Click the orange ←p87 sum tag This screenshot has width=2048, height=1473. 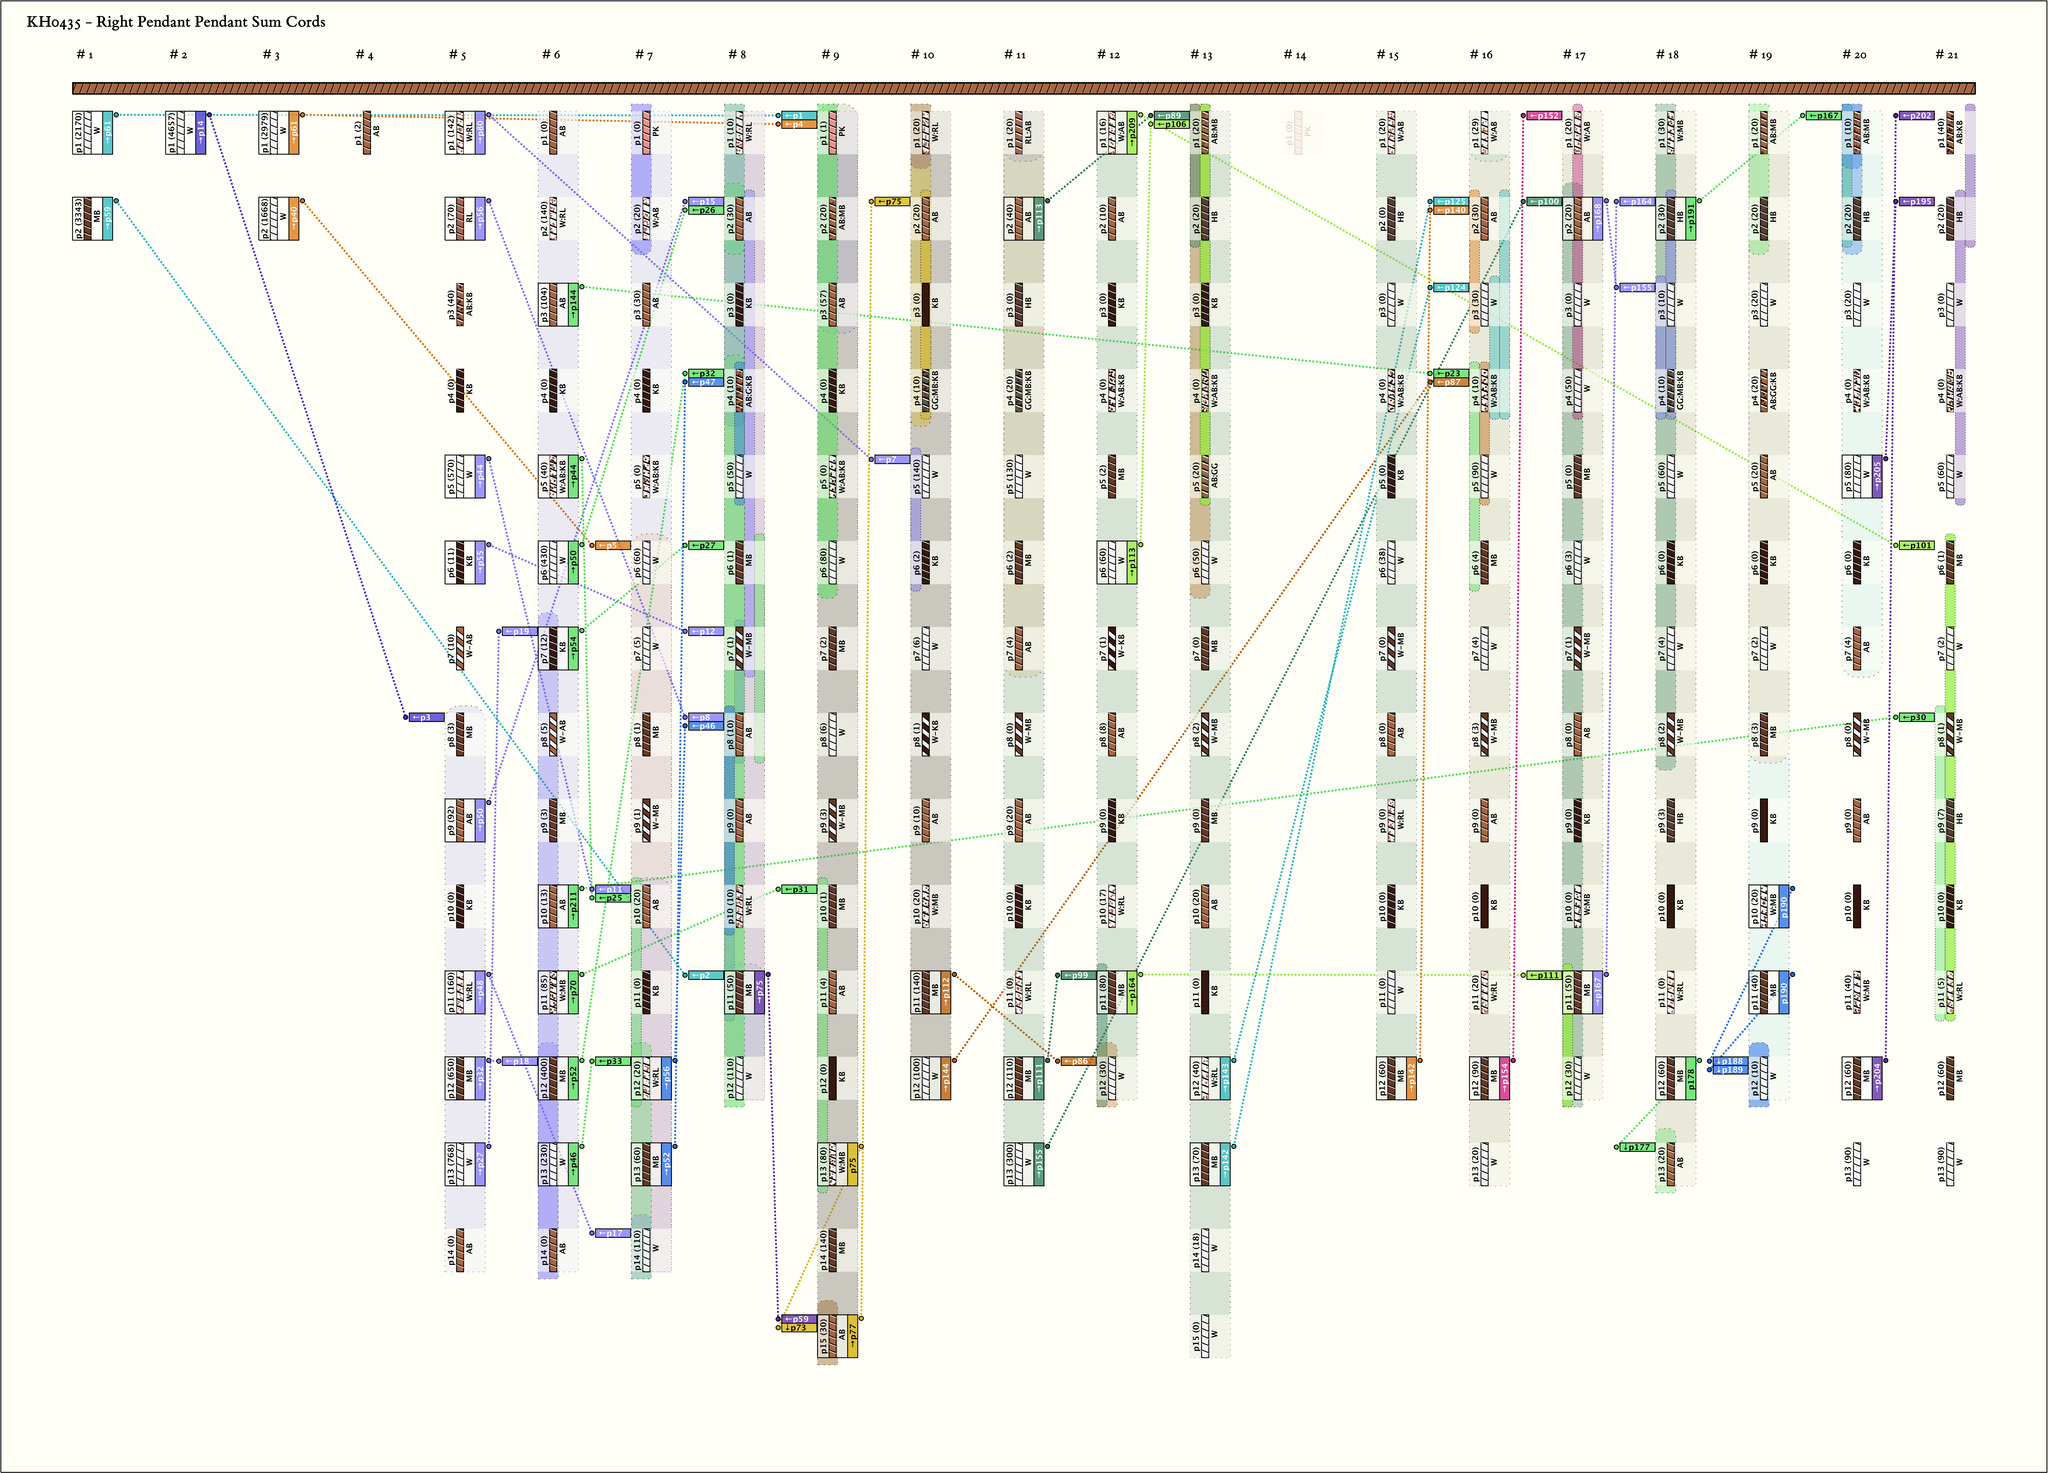click(1451, 382)
